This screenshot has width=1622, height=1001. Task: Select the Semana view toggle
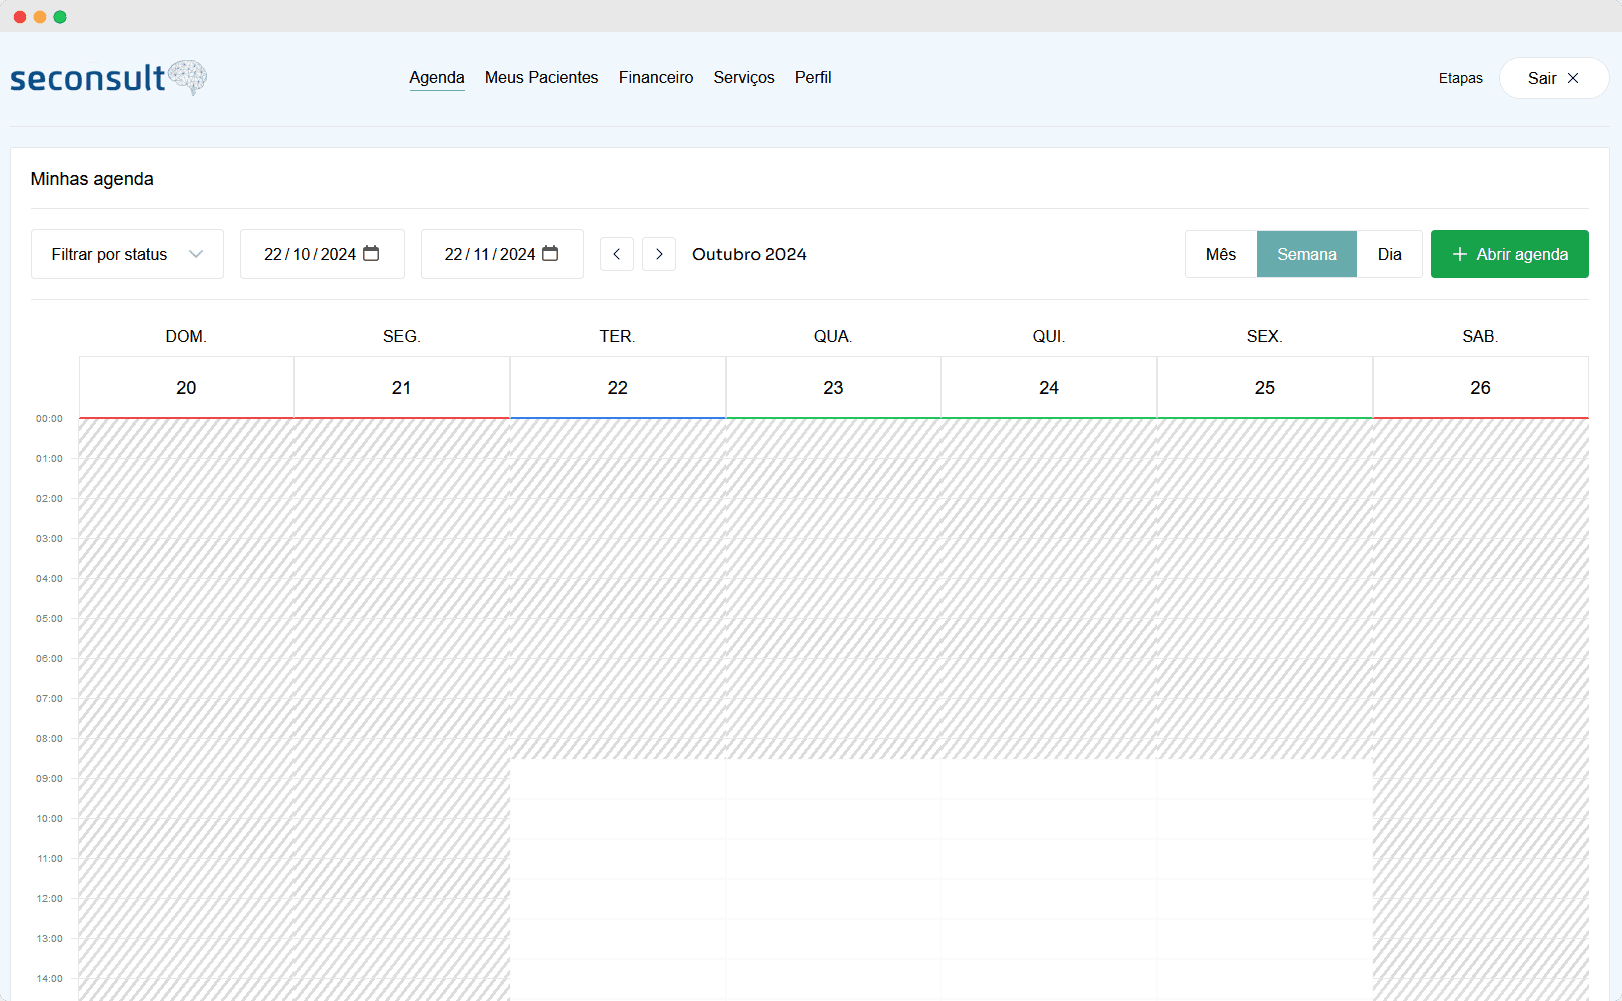1306,254
